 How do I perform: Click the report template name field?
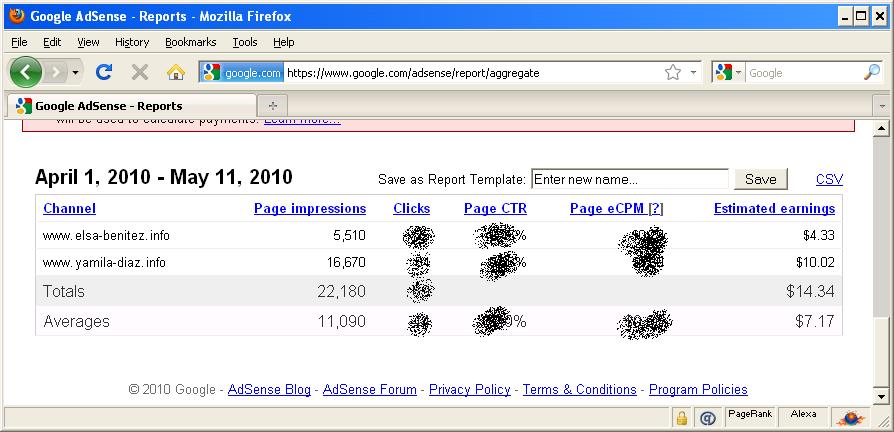pos(629,180)
